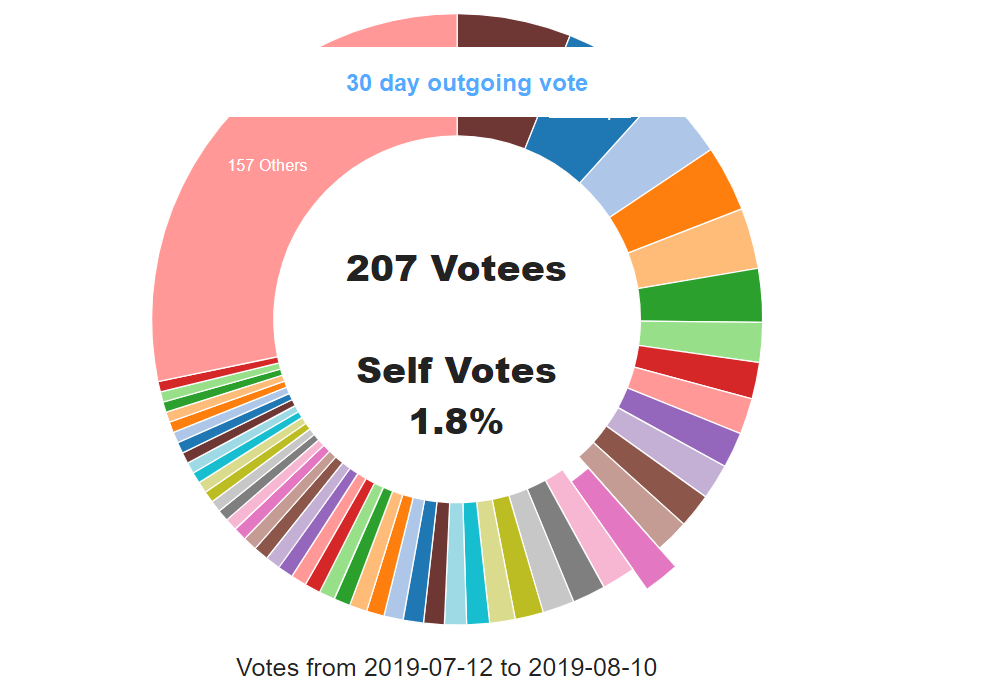Select the large red slice on right
The height and width of the screenshot is (694, 987).
[697, 372]
